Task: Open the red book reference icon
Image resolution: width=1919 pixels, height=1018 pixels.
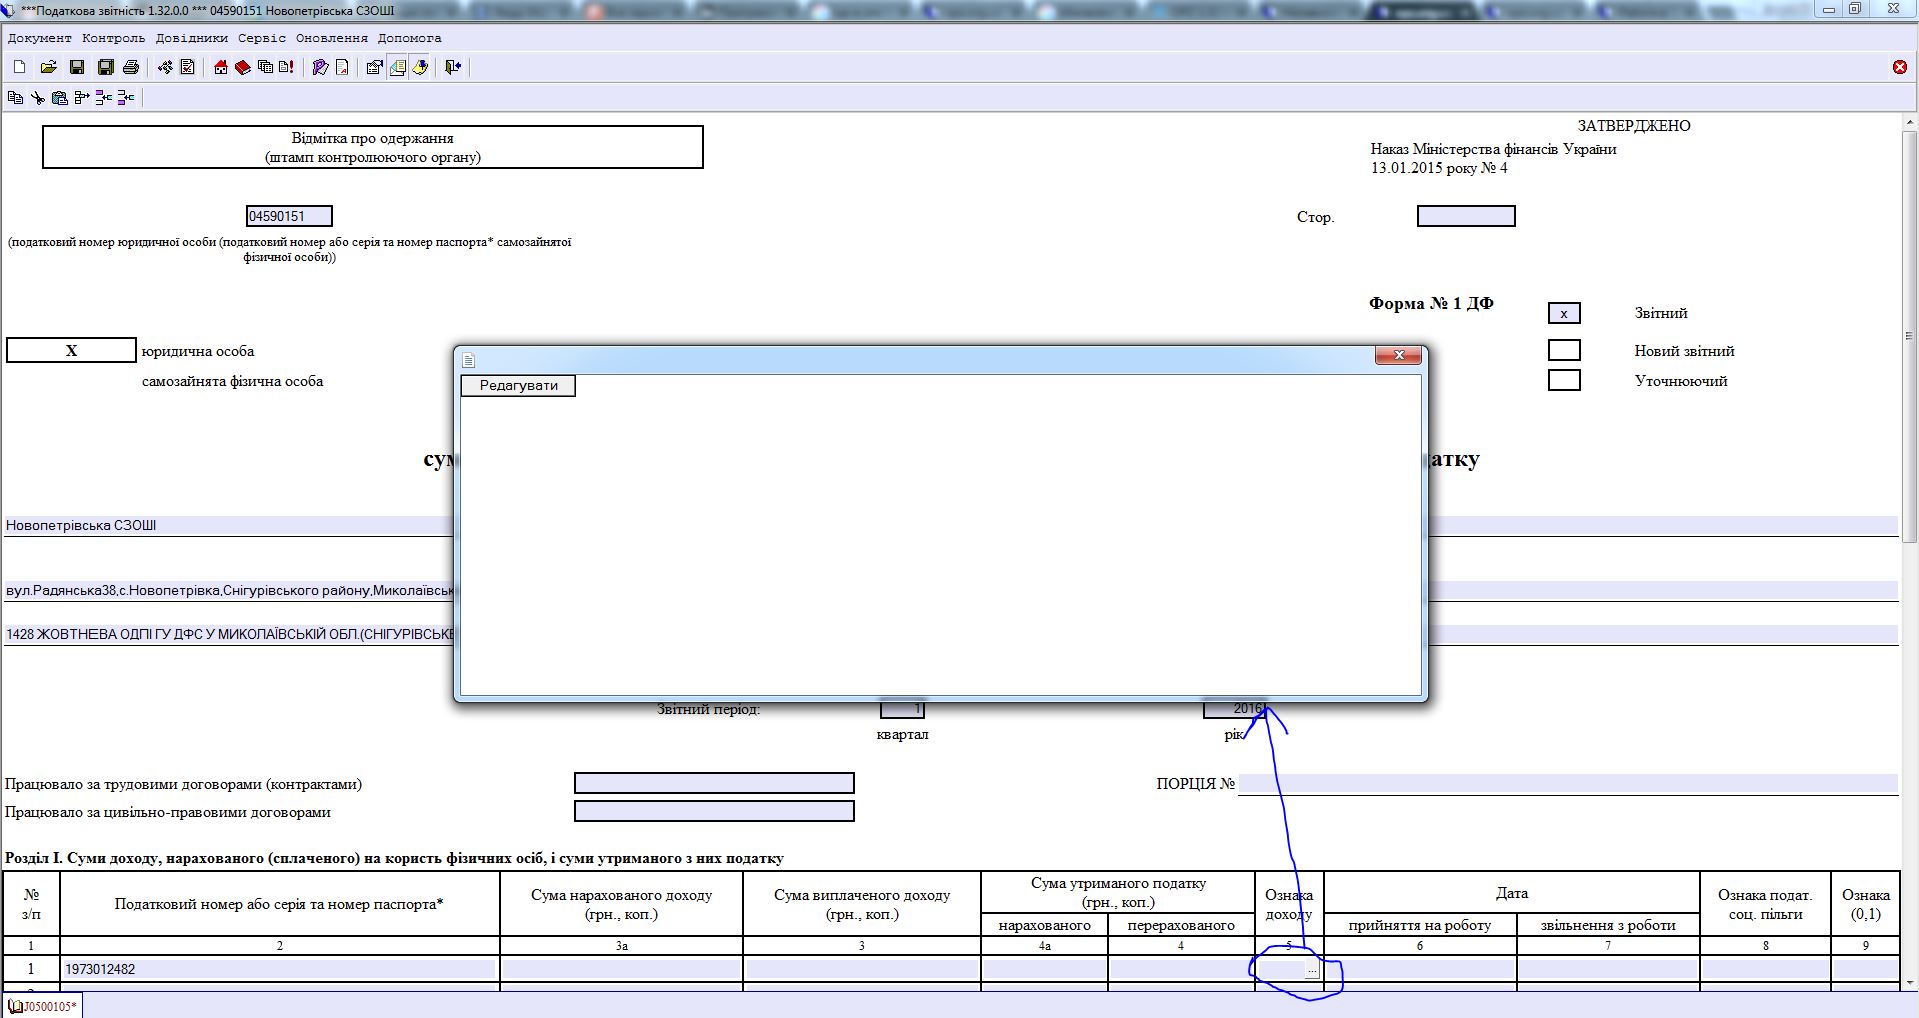Action: 242,67
